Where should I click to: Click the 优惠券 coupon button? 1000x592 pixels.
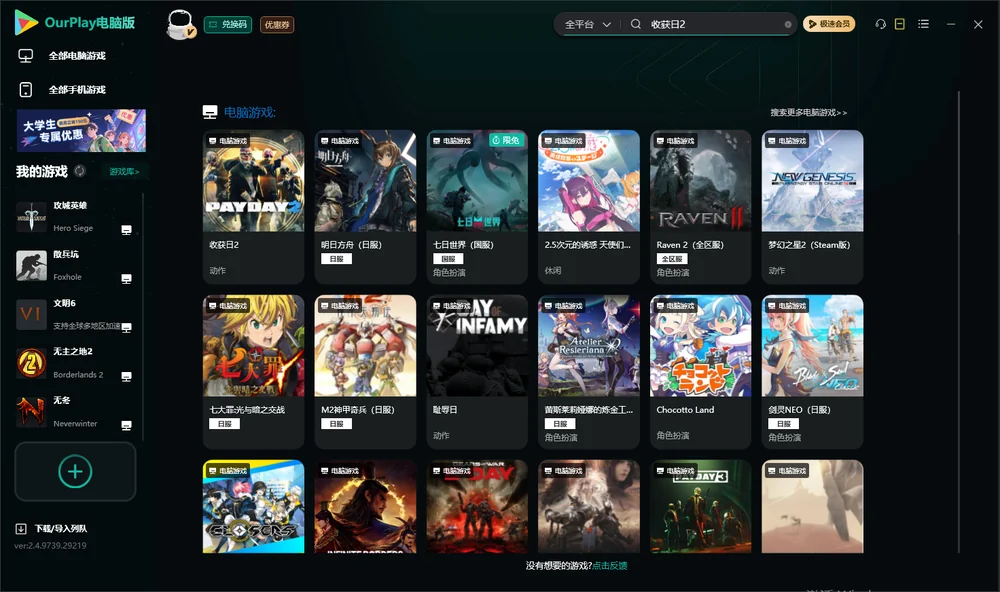pos(277,25)
